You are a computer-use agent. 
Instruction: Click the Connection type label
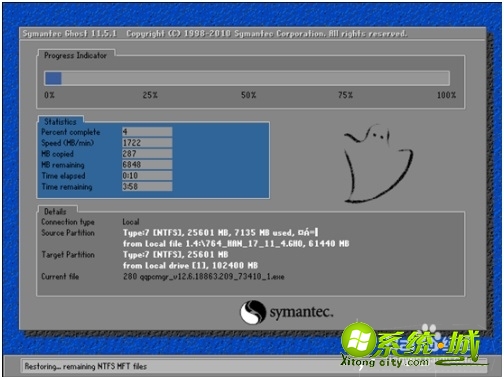pos(68,222)
